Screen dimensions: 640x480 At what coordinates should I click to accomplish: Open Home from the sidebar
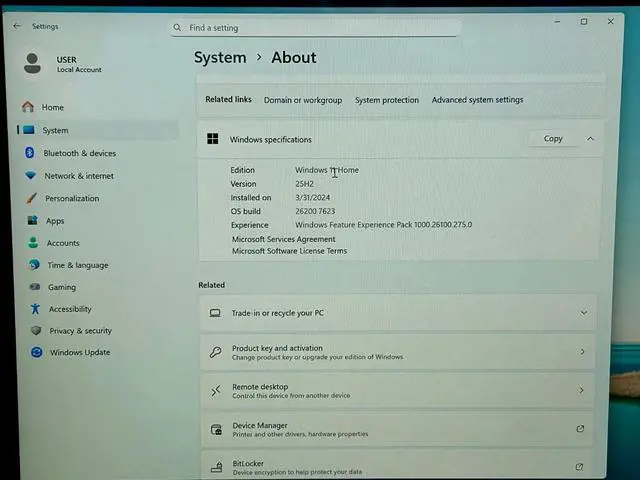pos(52,107)
